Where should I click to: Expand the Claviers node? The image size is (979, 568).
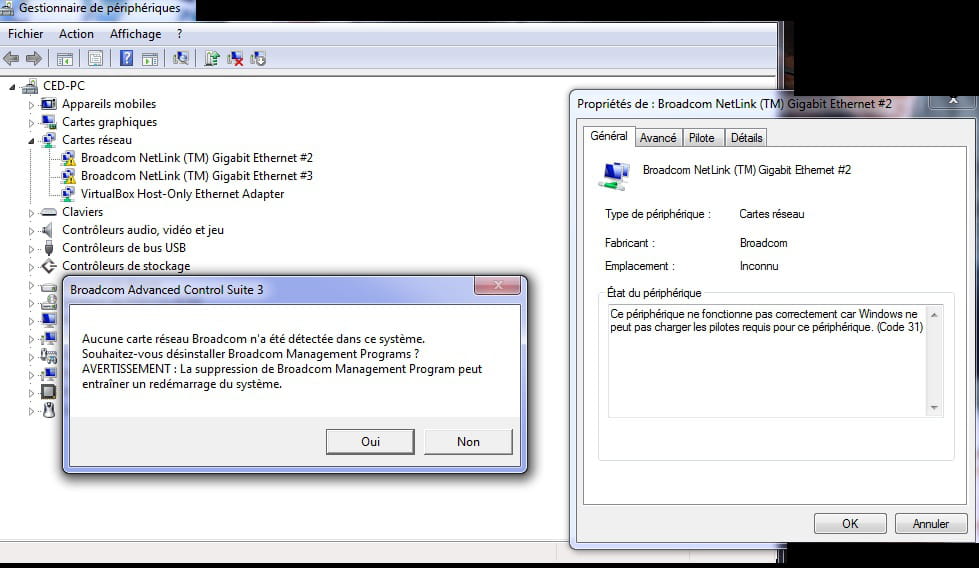[31, 213]
